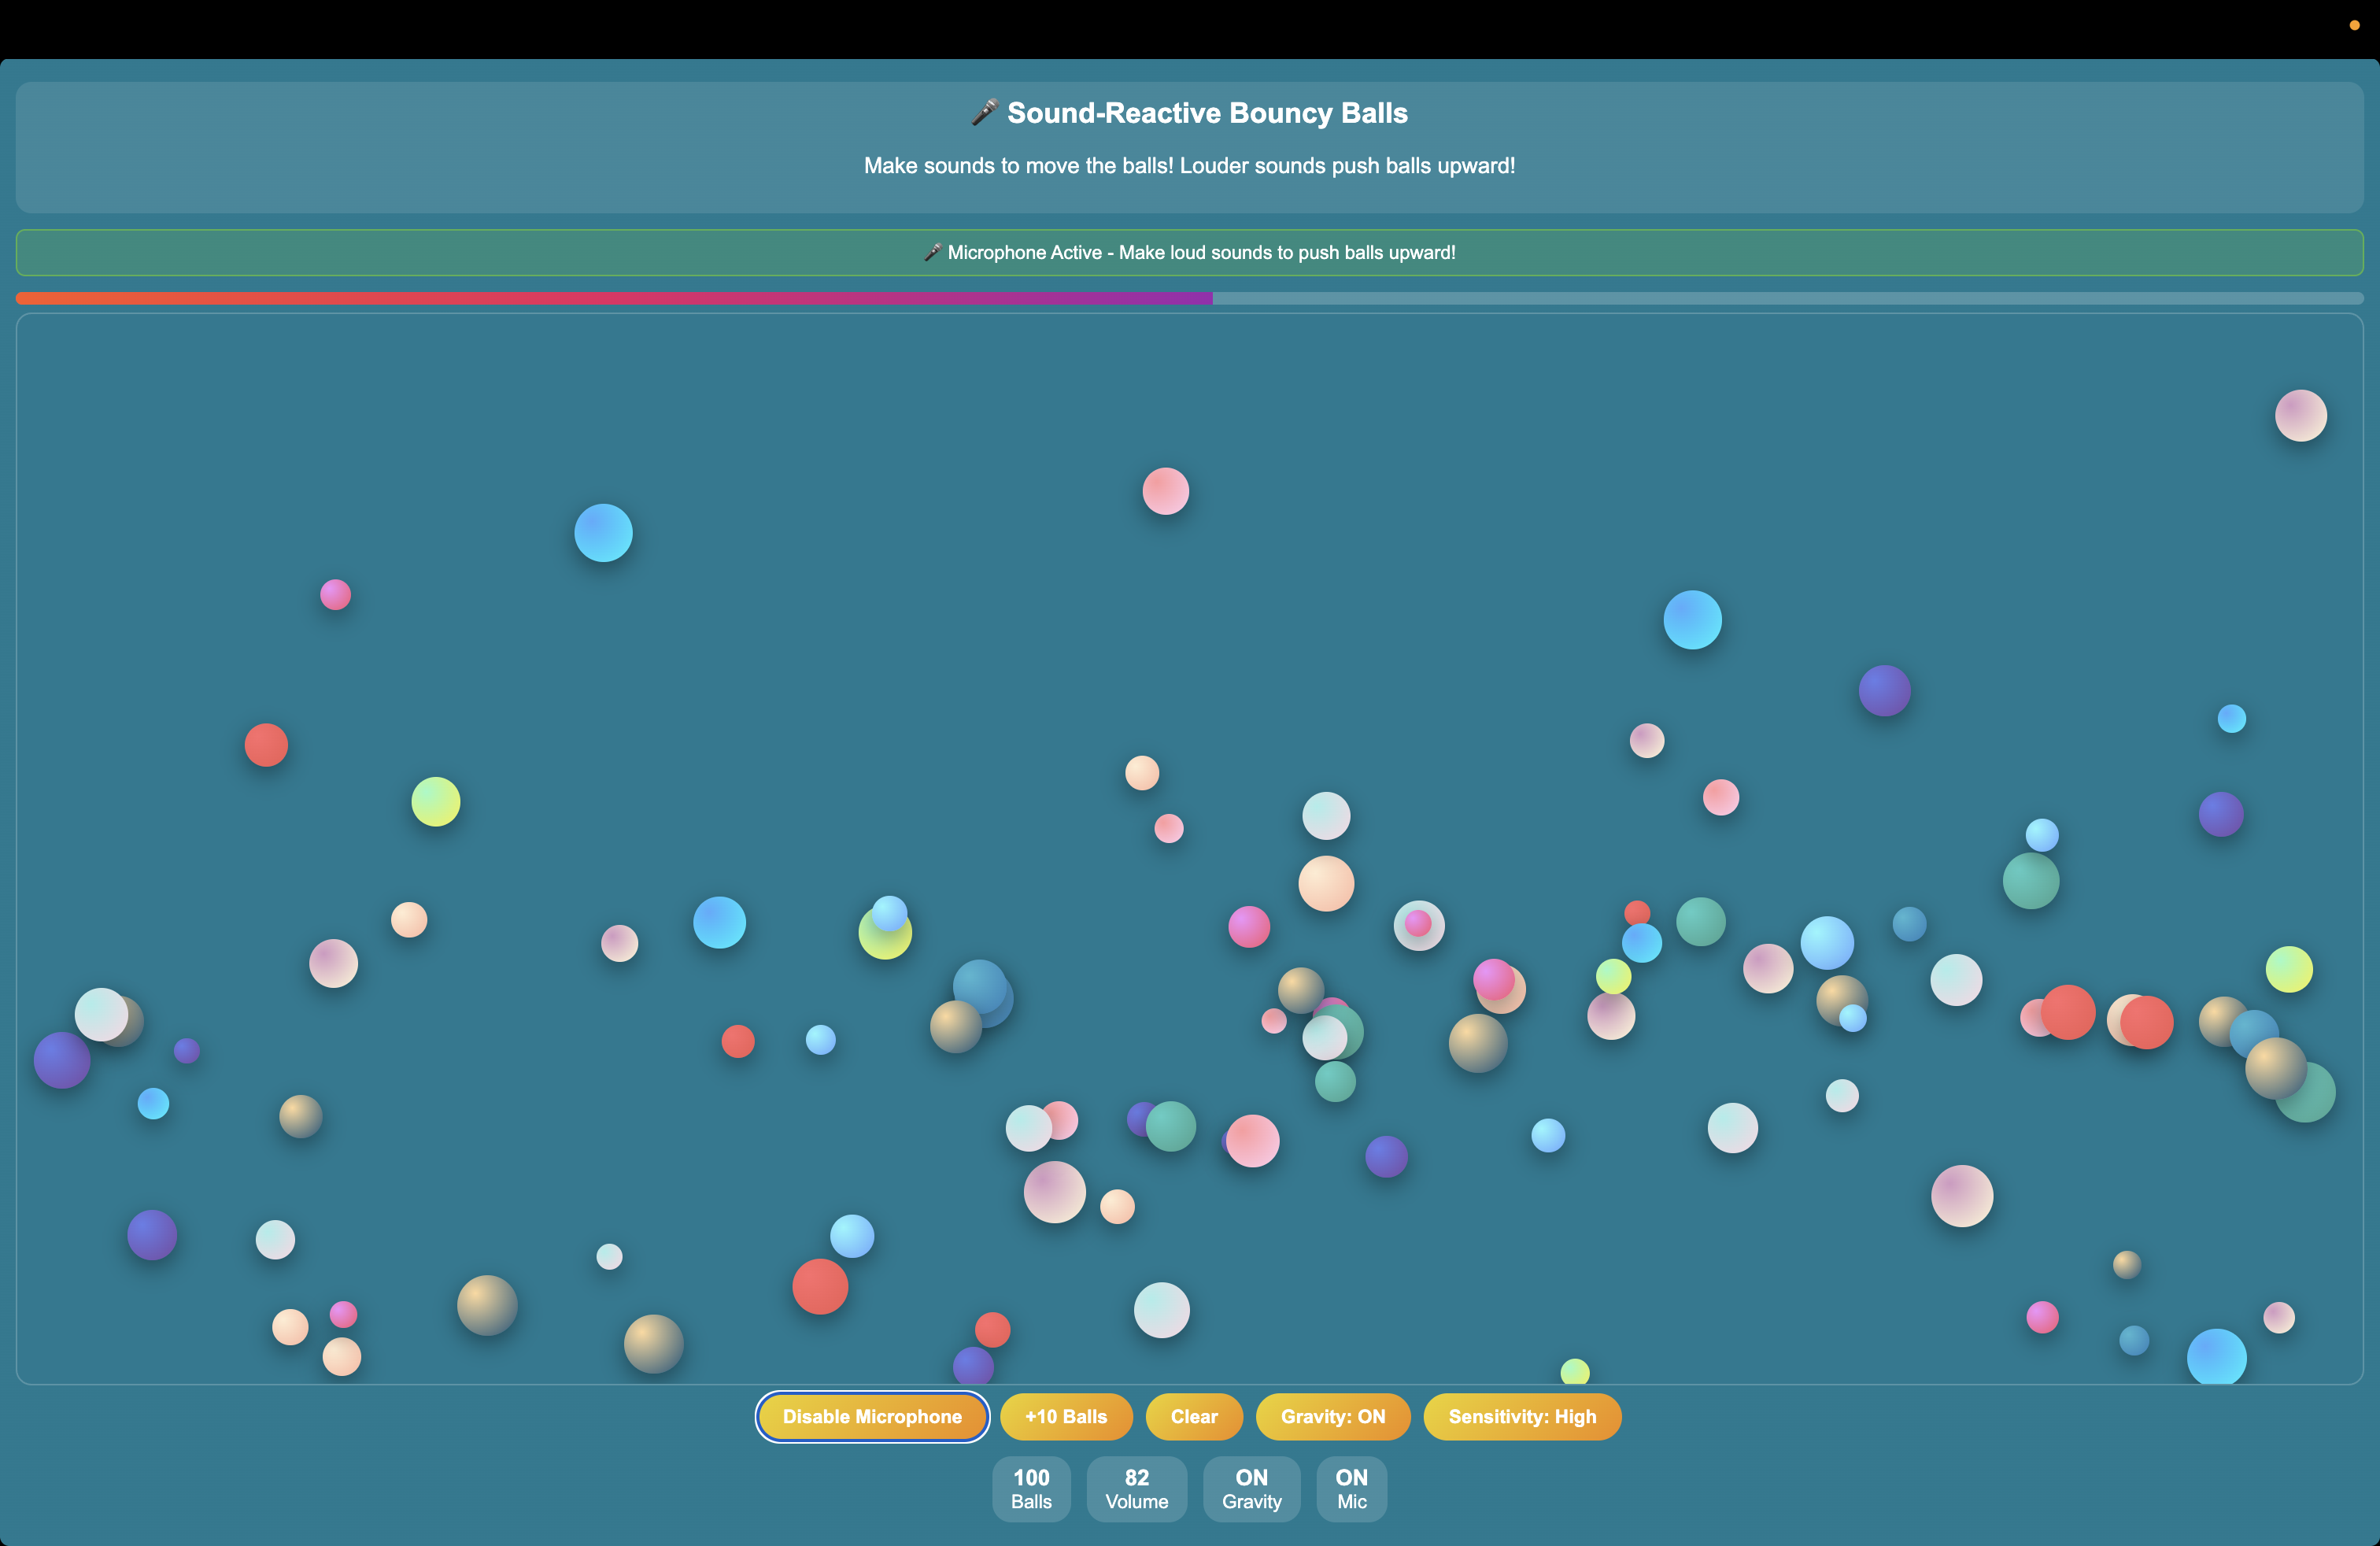
Task: Click the 100 Balls stat badge
Action: pyautogui.click(x=1031, y=1488)
